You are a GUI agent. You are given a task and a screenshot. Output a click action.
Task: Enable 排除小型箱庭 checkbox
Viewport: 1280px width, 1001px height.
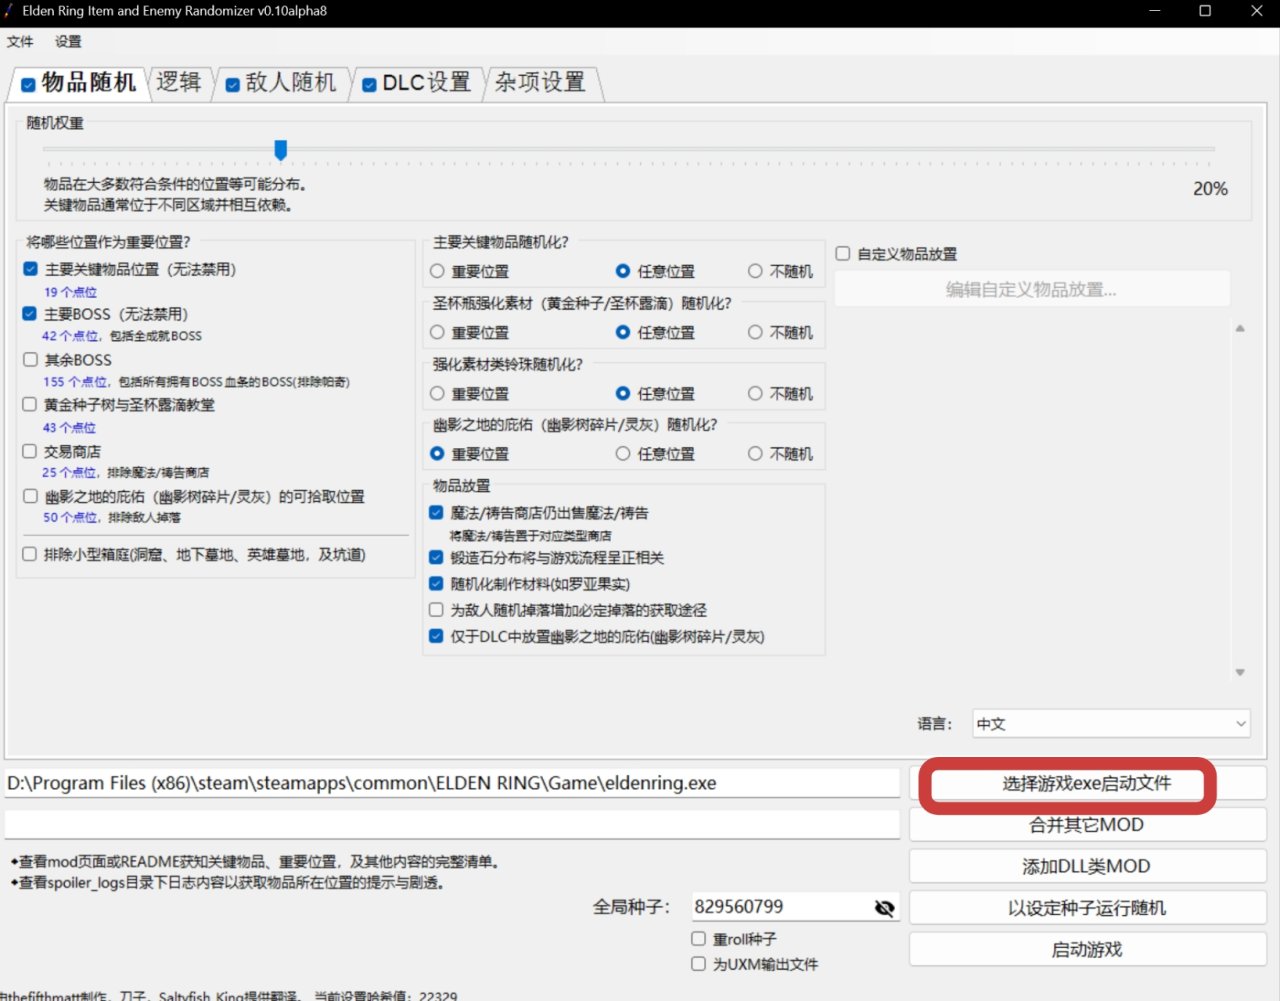coord(30,554)
